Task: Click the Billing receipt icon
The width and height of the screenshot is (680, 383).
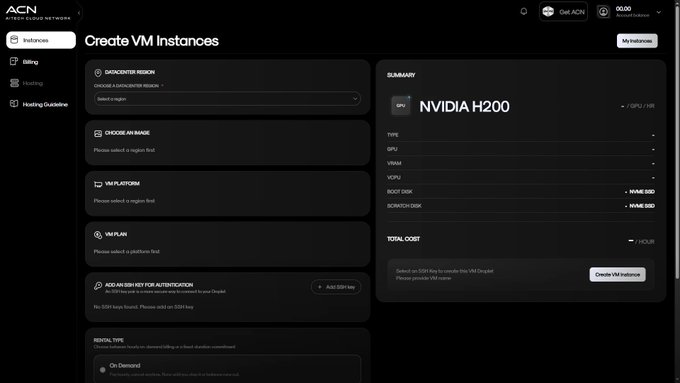Action: tap(14, 61)
